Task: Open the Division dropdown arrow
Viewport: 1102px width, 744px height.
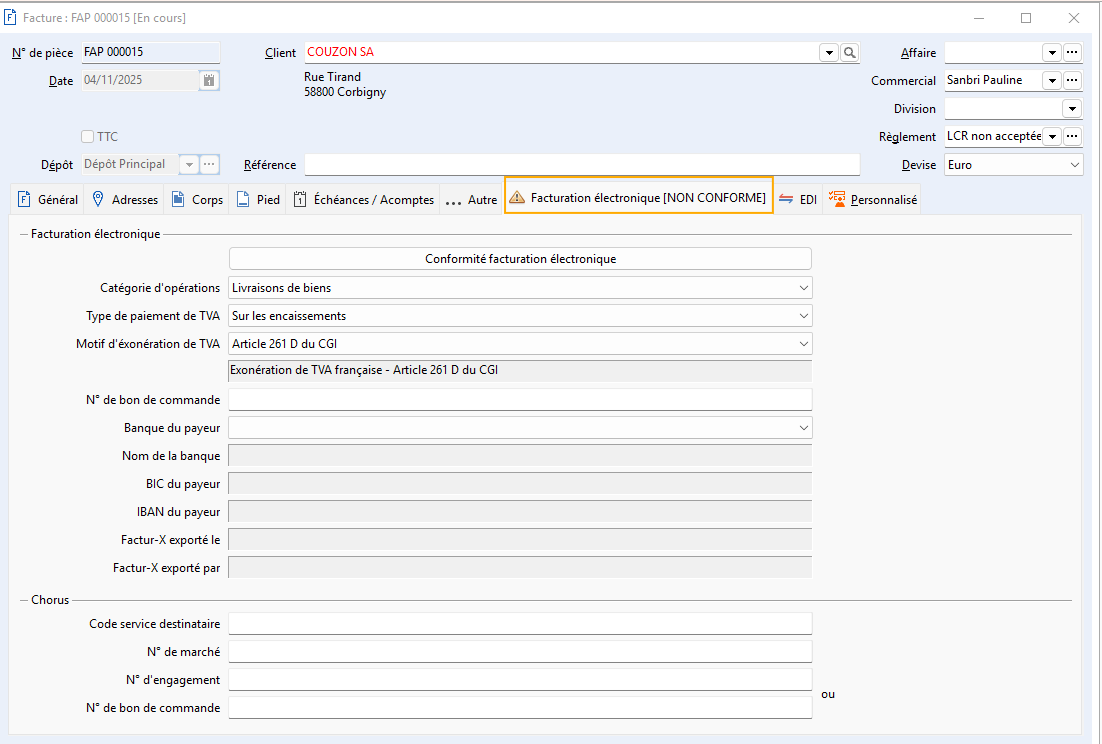Action: pos(1072,108)
